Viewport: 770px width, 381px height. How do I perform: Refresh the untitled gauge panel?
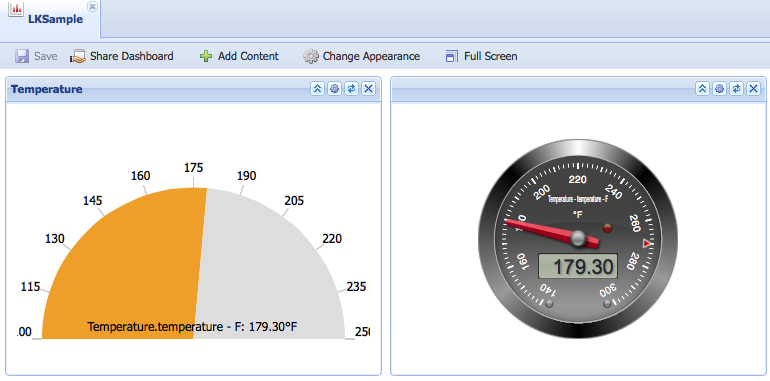736,89
